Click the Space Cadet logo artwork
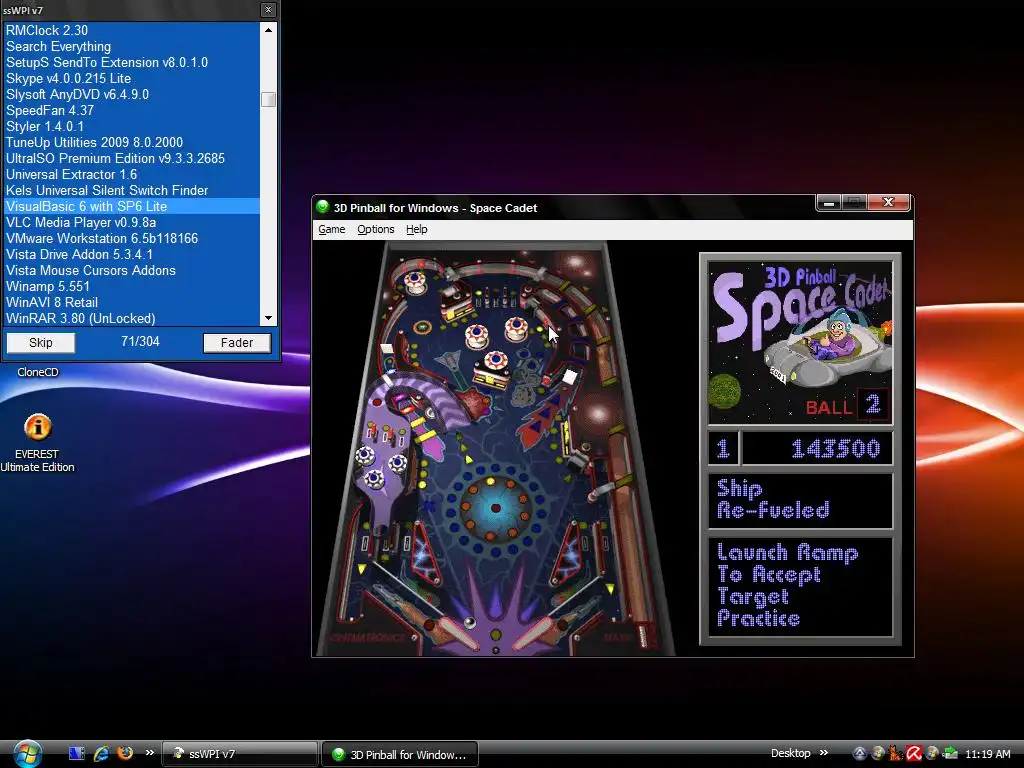 800,342
